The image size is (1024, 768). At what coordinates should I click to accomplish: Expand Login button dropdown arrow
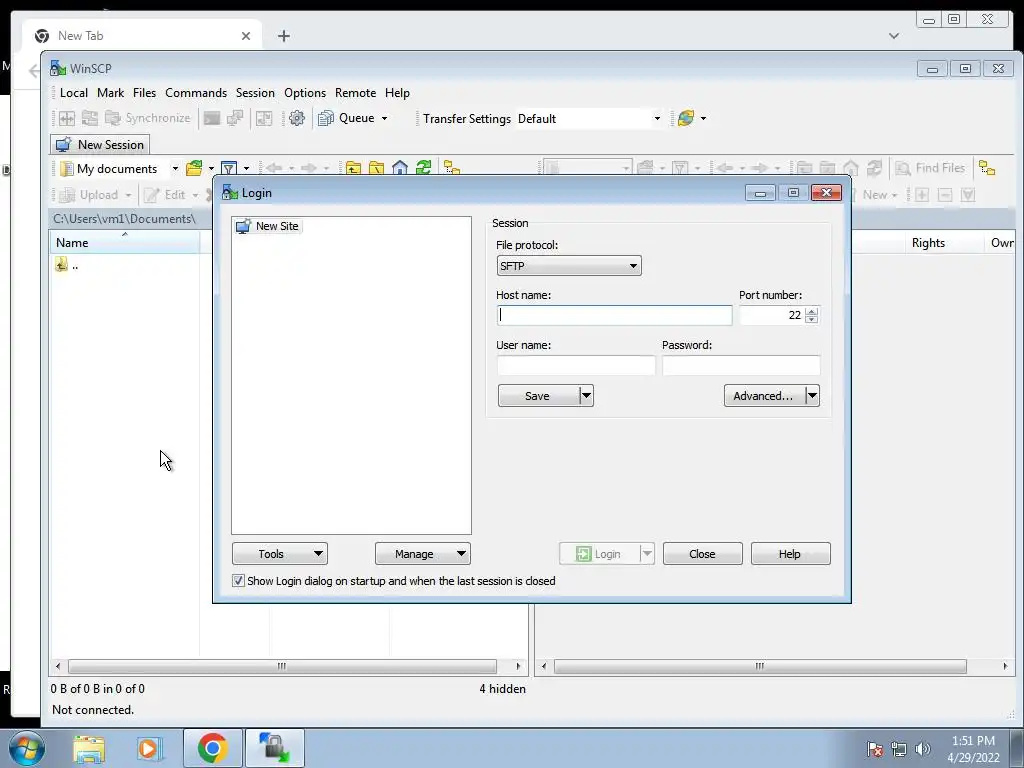point(647,554)
